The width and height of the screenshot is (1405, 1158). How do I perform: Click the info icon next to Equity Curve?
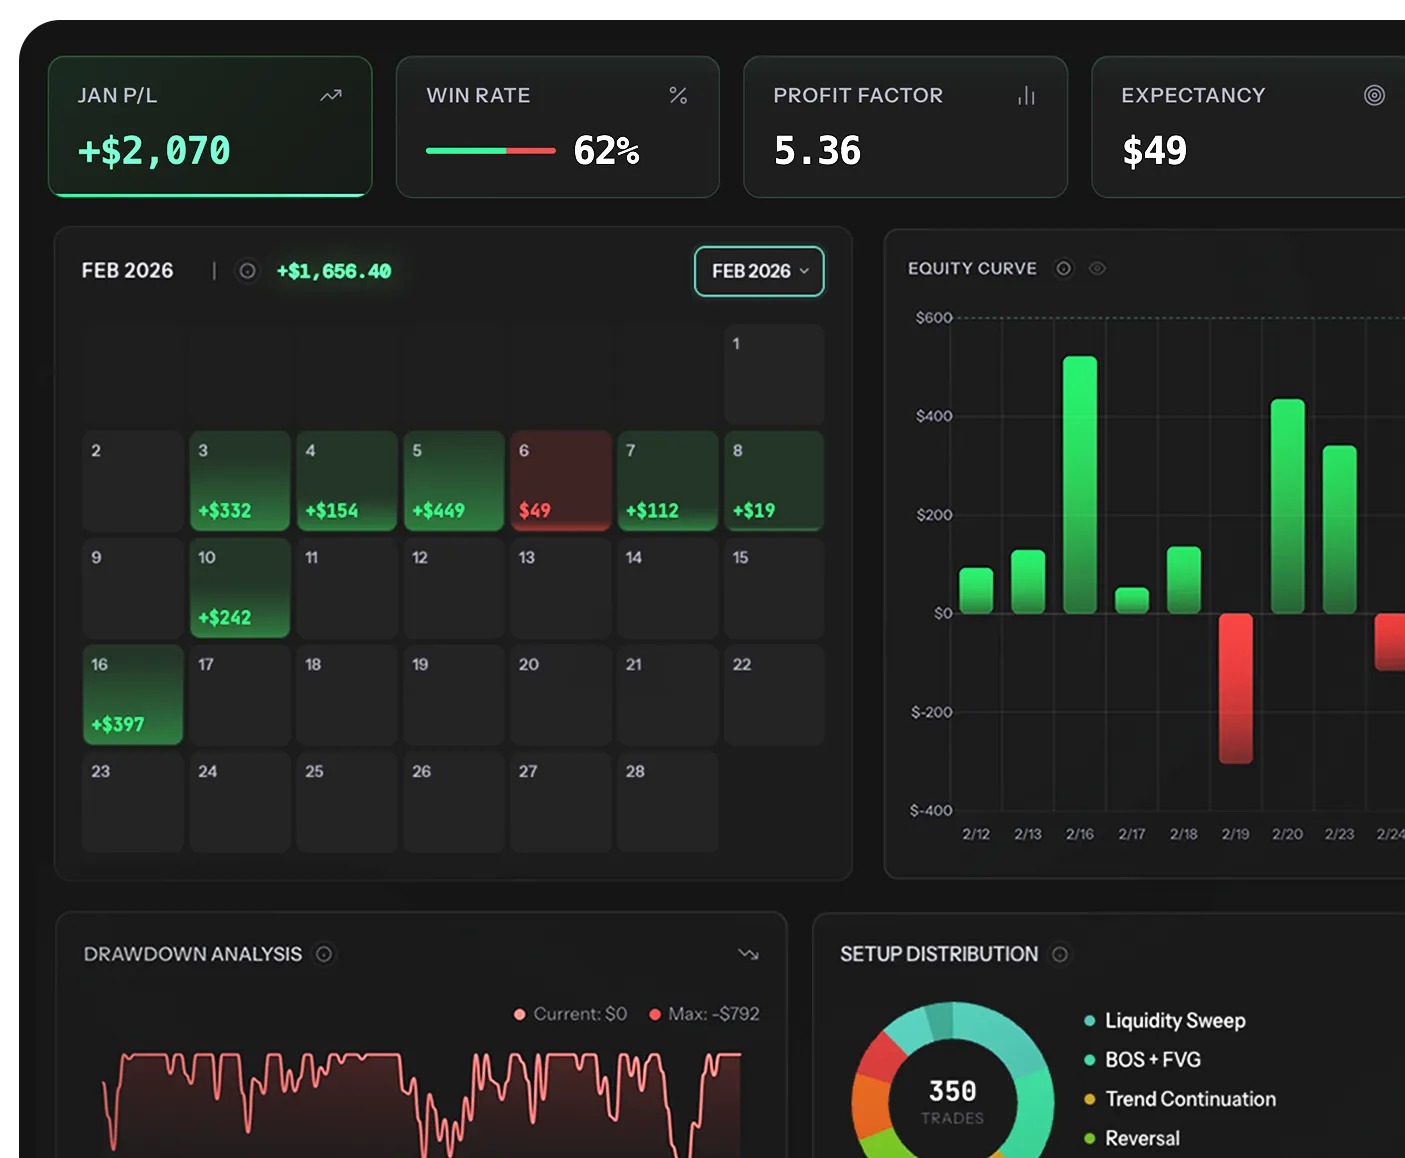(x=1064, y=268)
